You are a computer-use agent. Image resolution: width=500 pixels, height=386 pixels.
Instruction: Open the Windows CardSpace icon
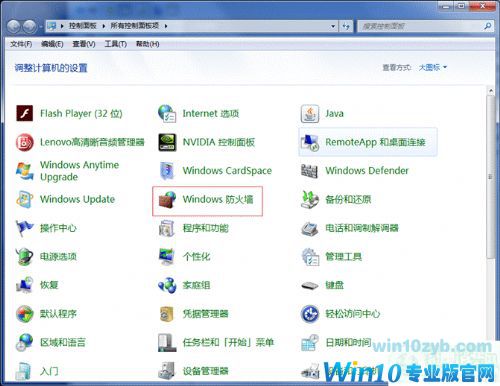(x=167, y=171)
